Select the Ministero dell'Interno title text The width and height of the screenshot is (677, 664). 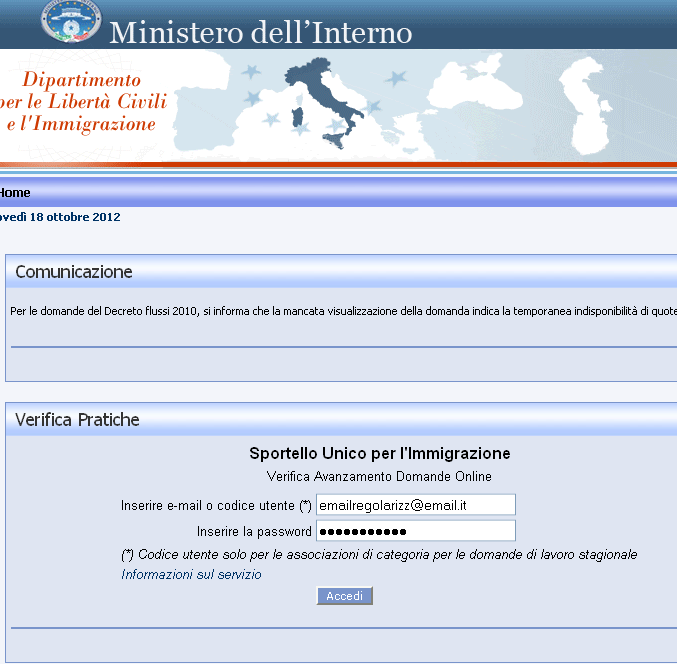click(261, 32)
